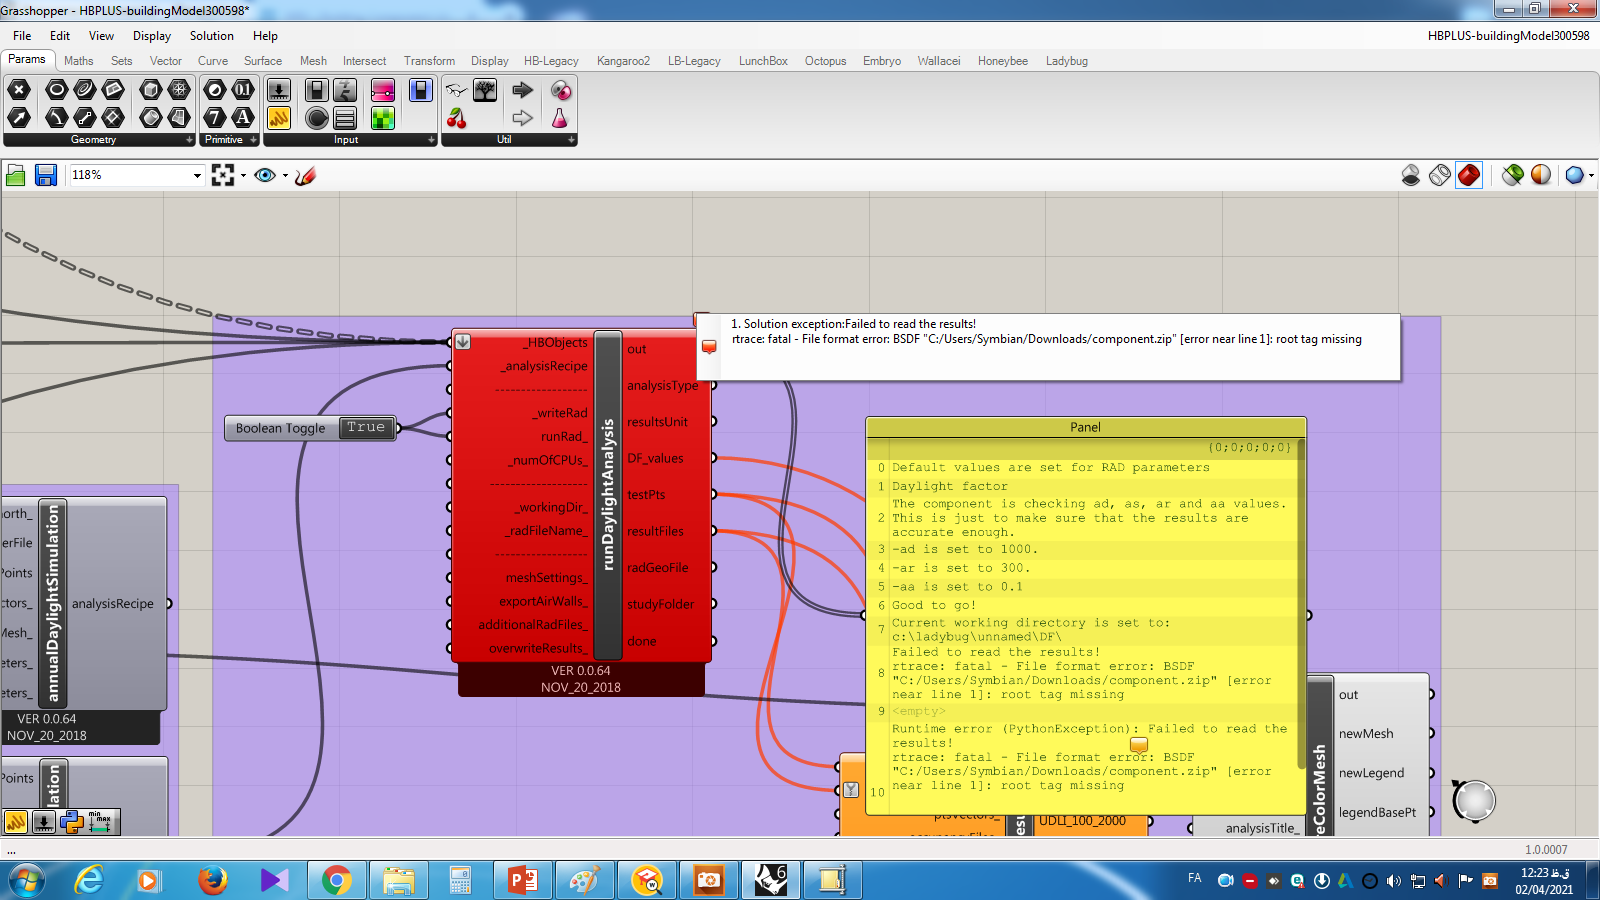The image size is (1600, 900).
Task: Open Google Chrome from the taskbar
Action: point(336,880)
